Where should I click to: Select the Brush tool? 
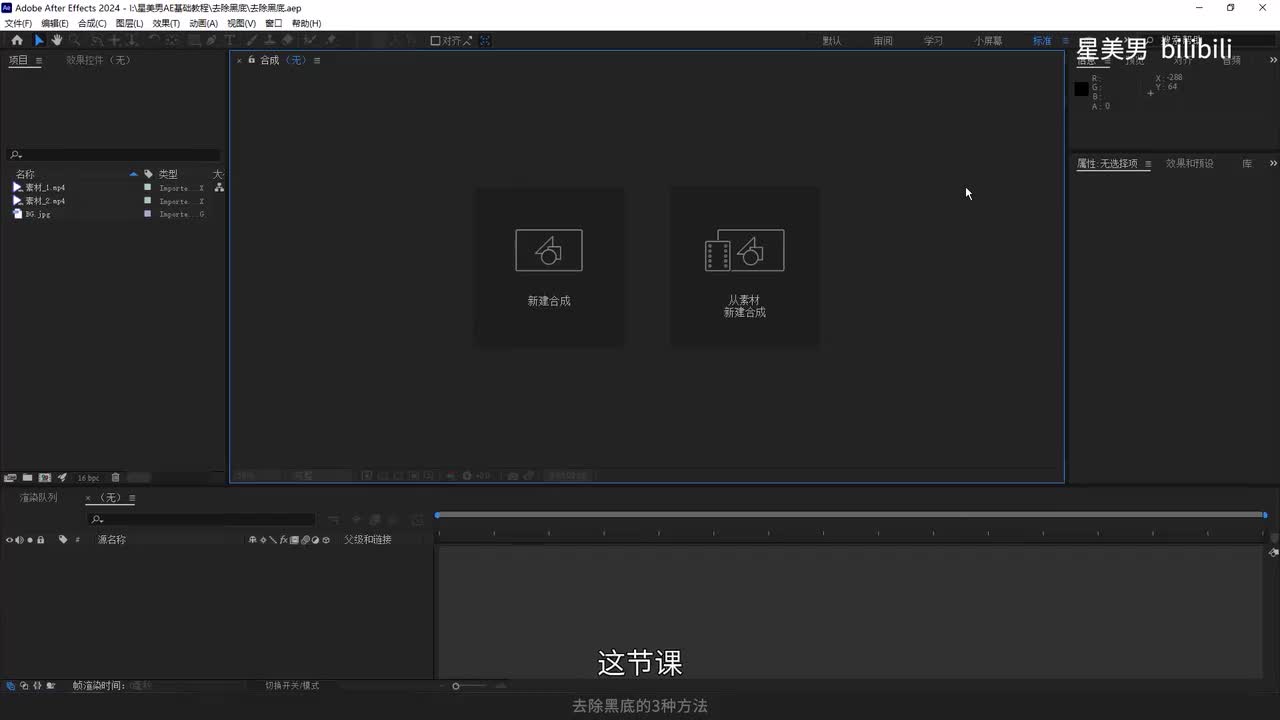pyautogui.click(x=253, y=40)
